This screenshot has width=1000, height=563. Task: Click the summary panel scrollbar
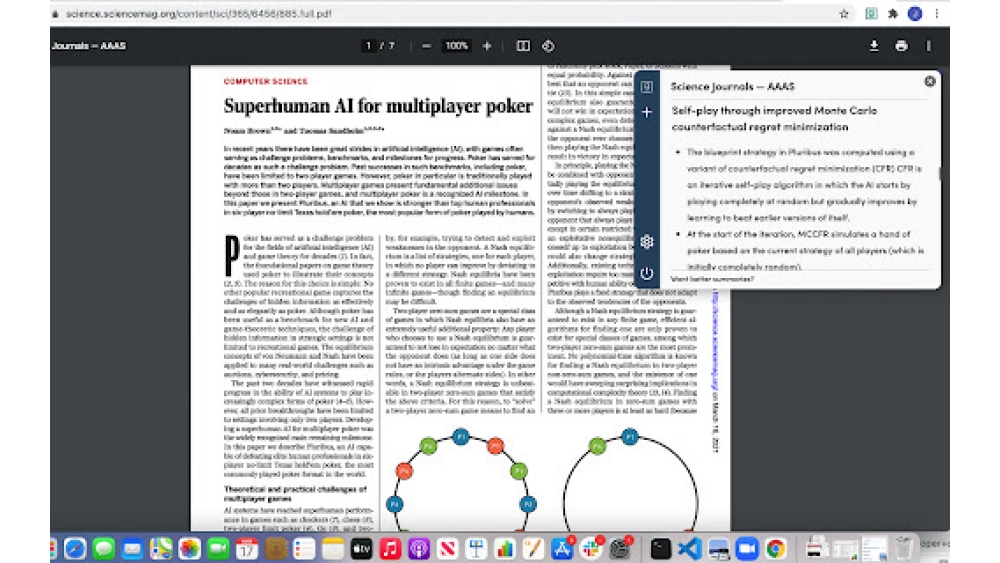tap(939, 173)
